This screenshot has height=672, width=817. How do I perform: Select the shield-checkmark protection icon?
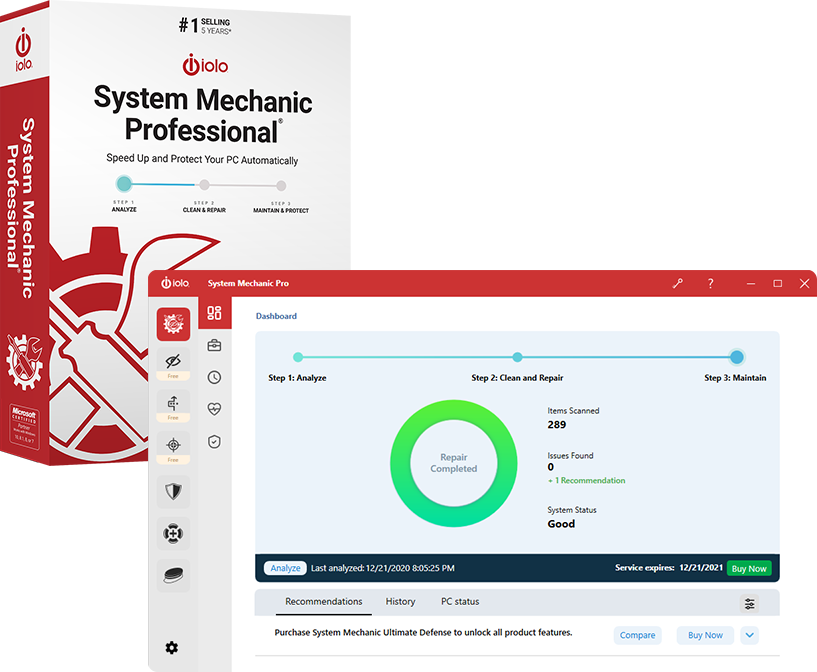[214, 441]
